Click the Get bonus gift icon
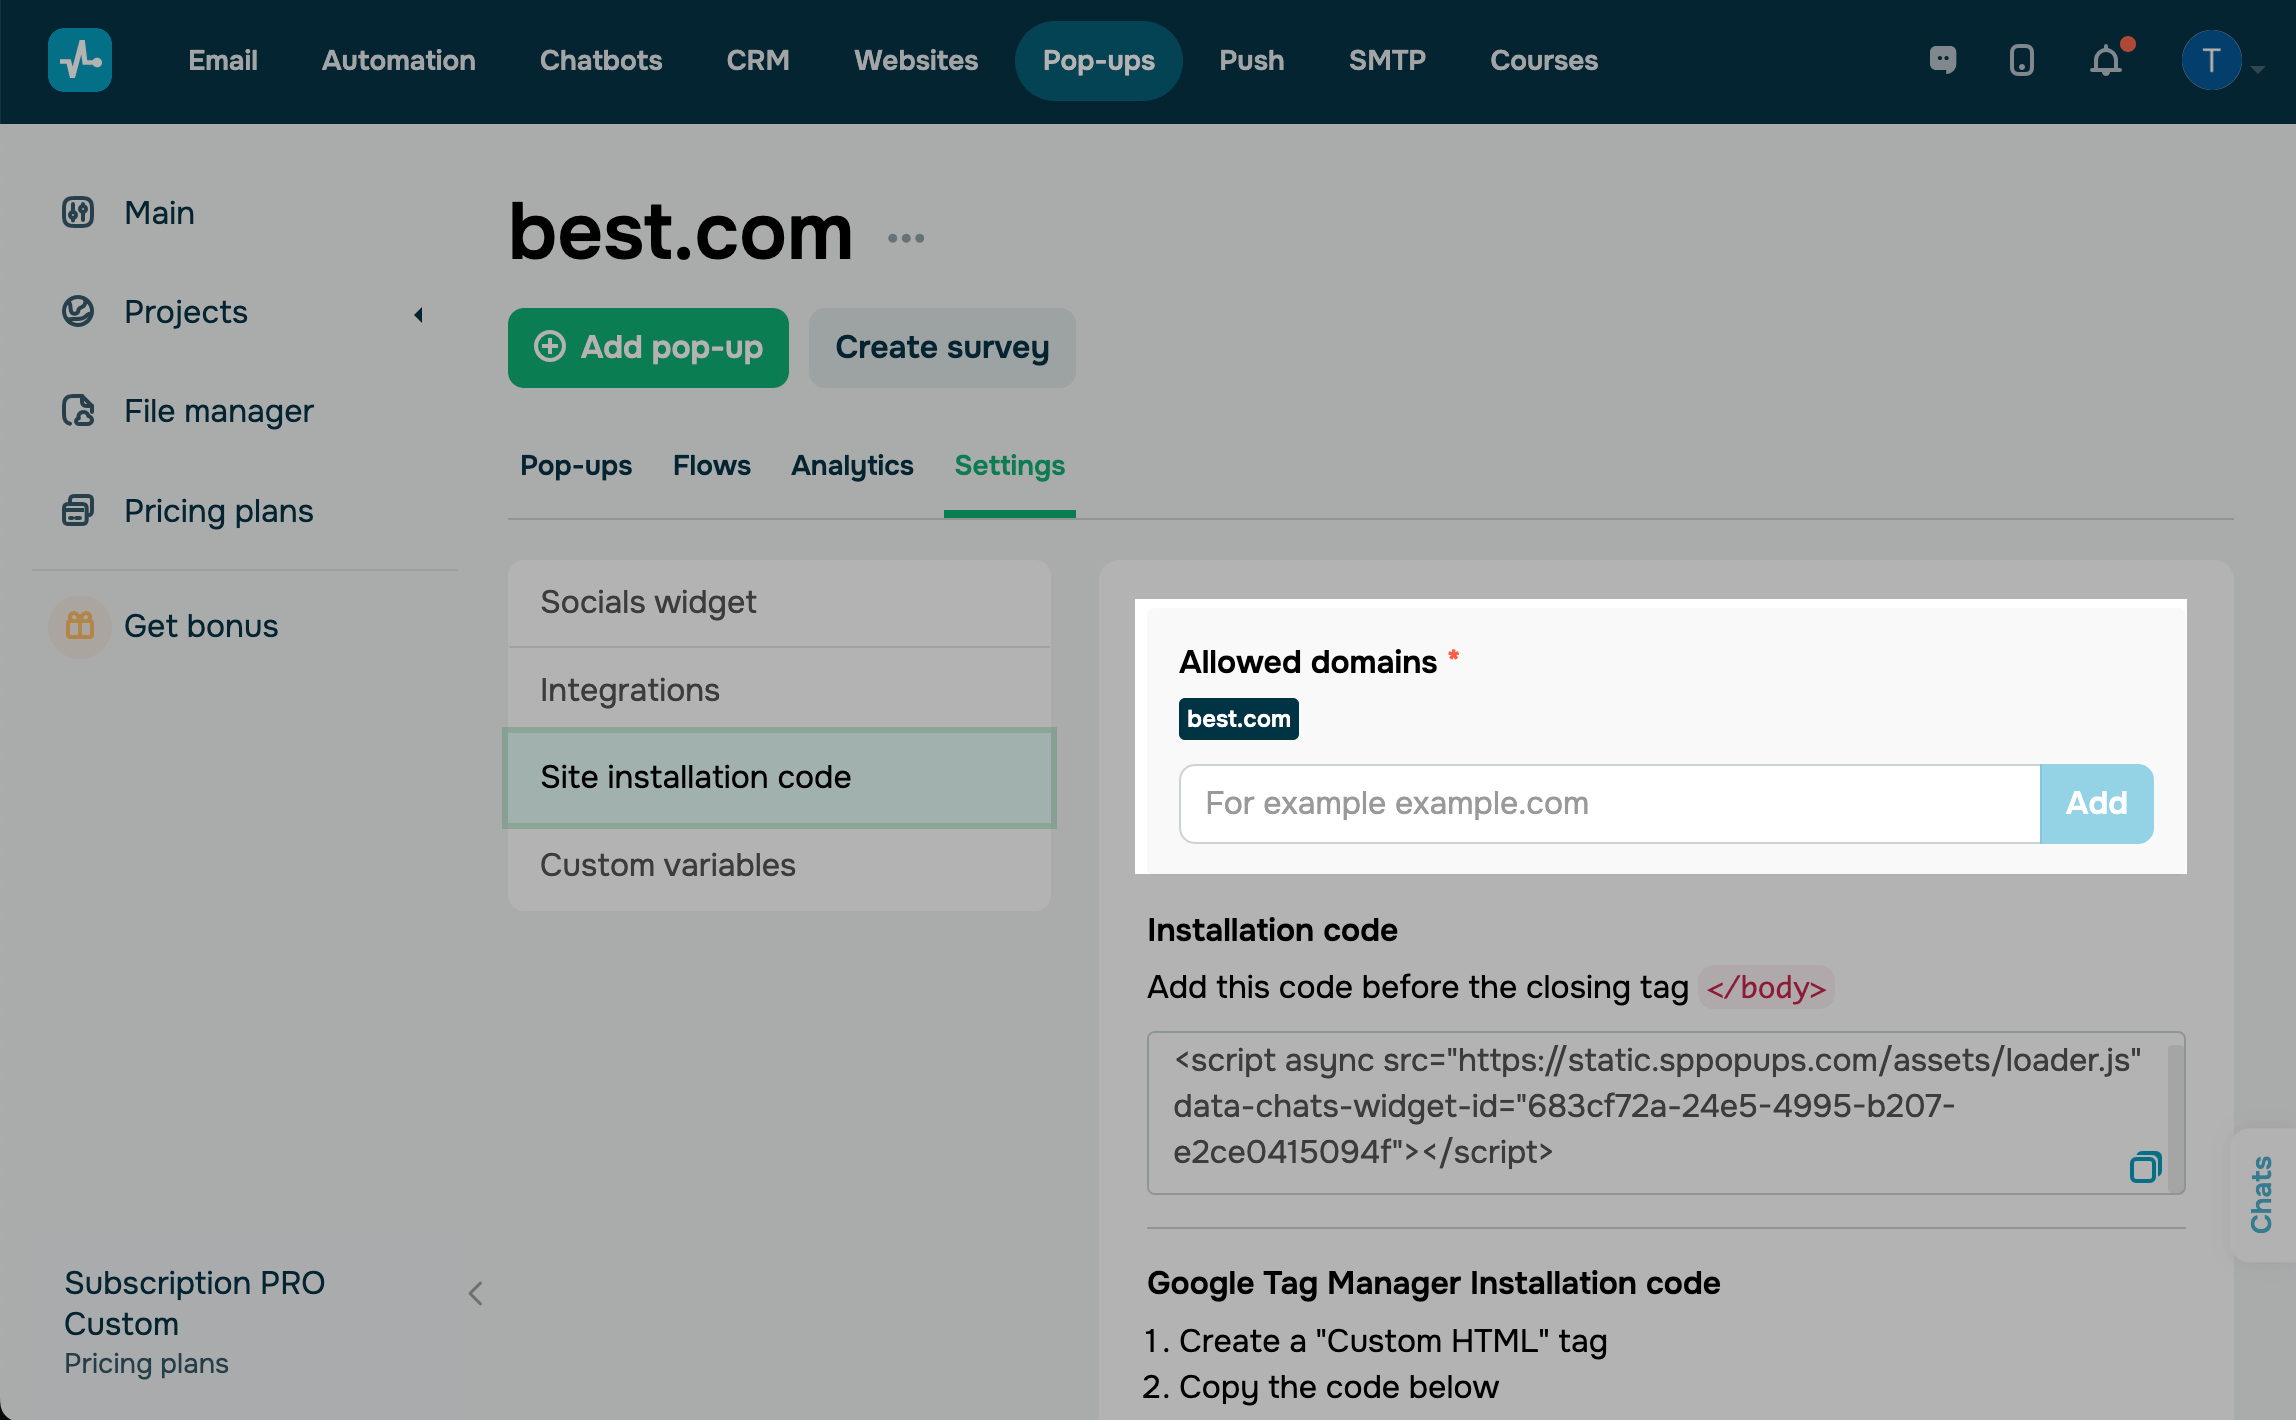This screenshot has height=1420, width=2296. (x=80, y=626)
